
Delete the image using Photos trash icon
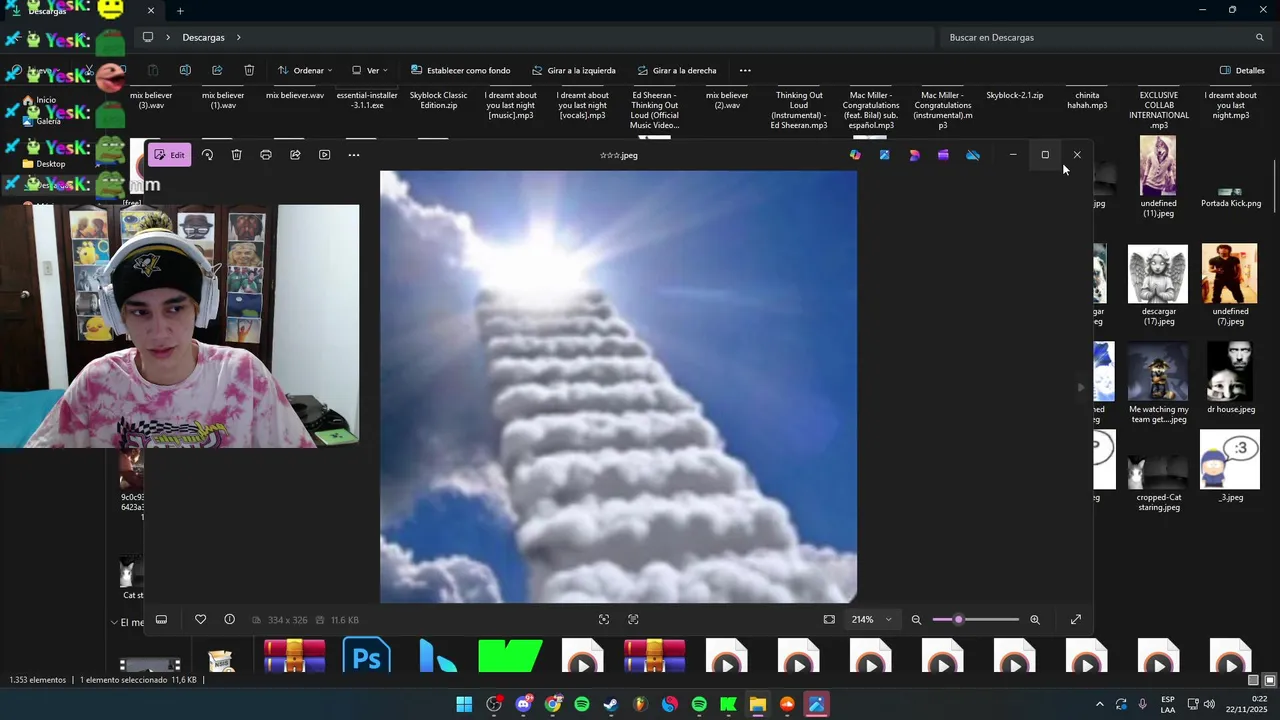236,155
